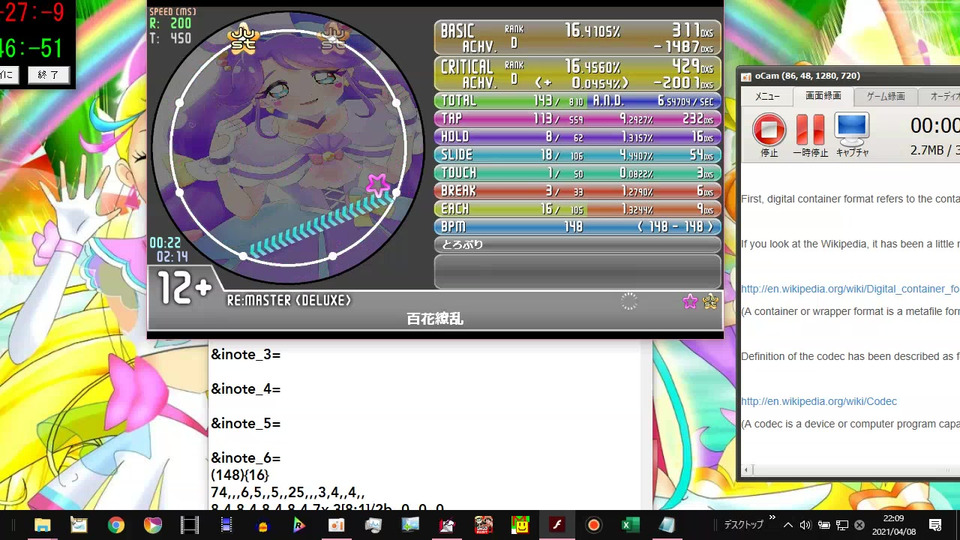Switch to the ゲーム録画 tab

point(885,96)
